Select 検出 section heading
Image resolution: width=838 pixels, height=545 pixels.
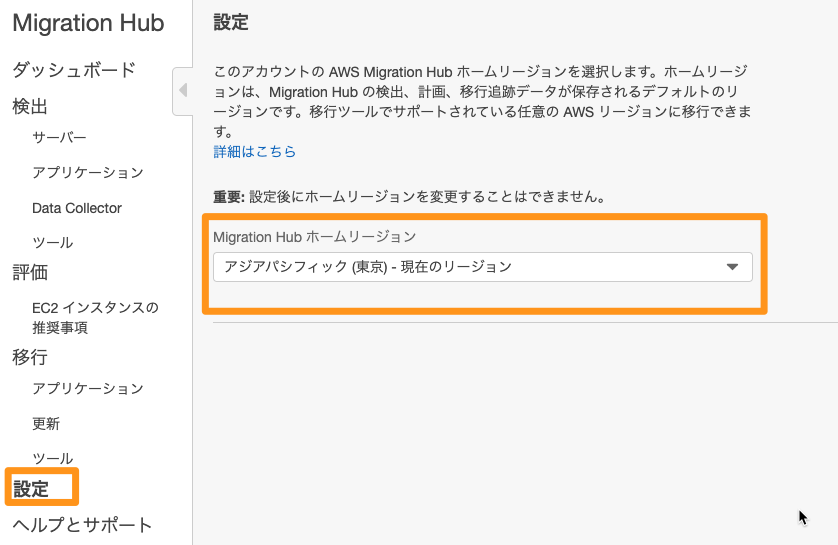(30, 106)
